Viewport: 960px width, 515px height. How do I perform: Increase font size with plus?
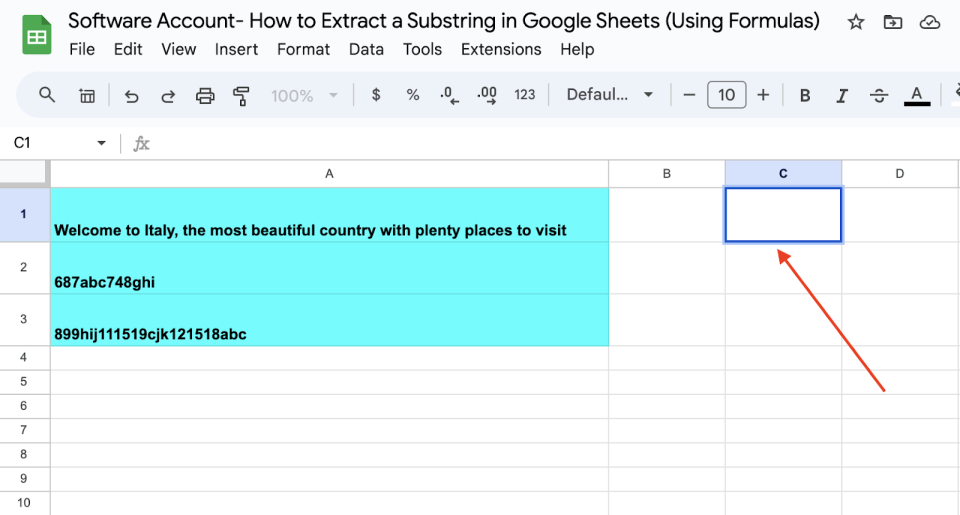point(763,95)
